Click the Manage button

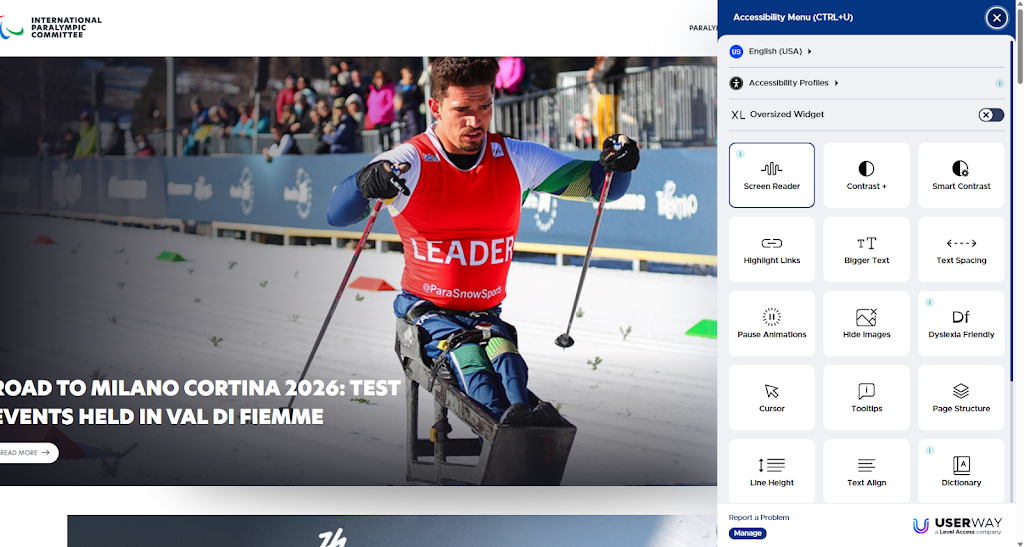[x=747, y=533]
